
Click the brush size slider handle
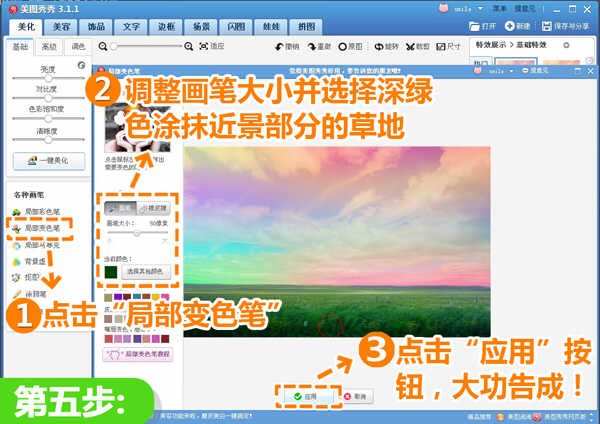coord(137,233)
